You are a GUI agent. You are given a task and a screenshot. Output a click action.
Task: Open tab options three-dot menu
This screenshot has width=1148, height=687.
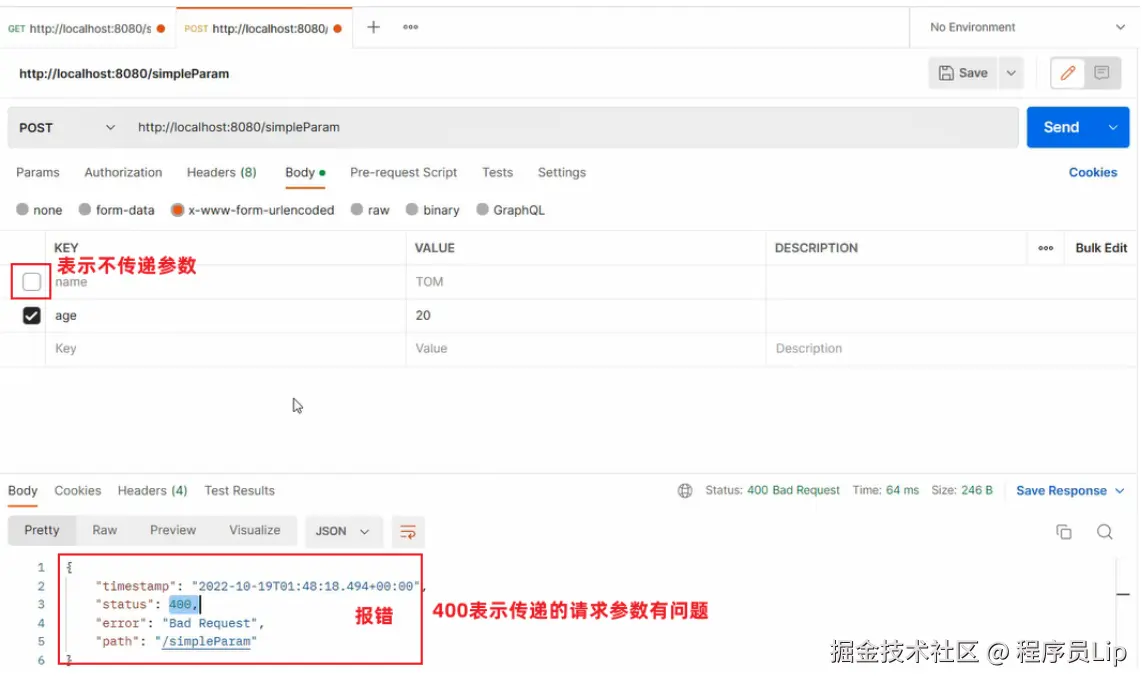pyautogui.click(x=410, y=27)
